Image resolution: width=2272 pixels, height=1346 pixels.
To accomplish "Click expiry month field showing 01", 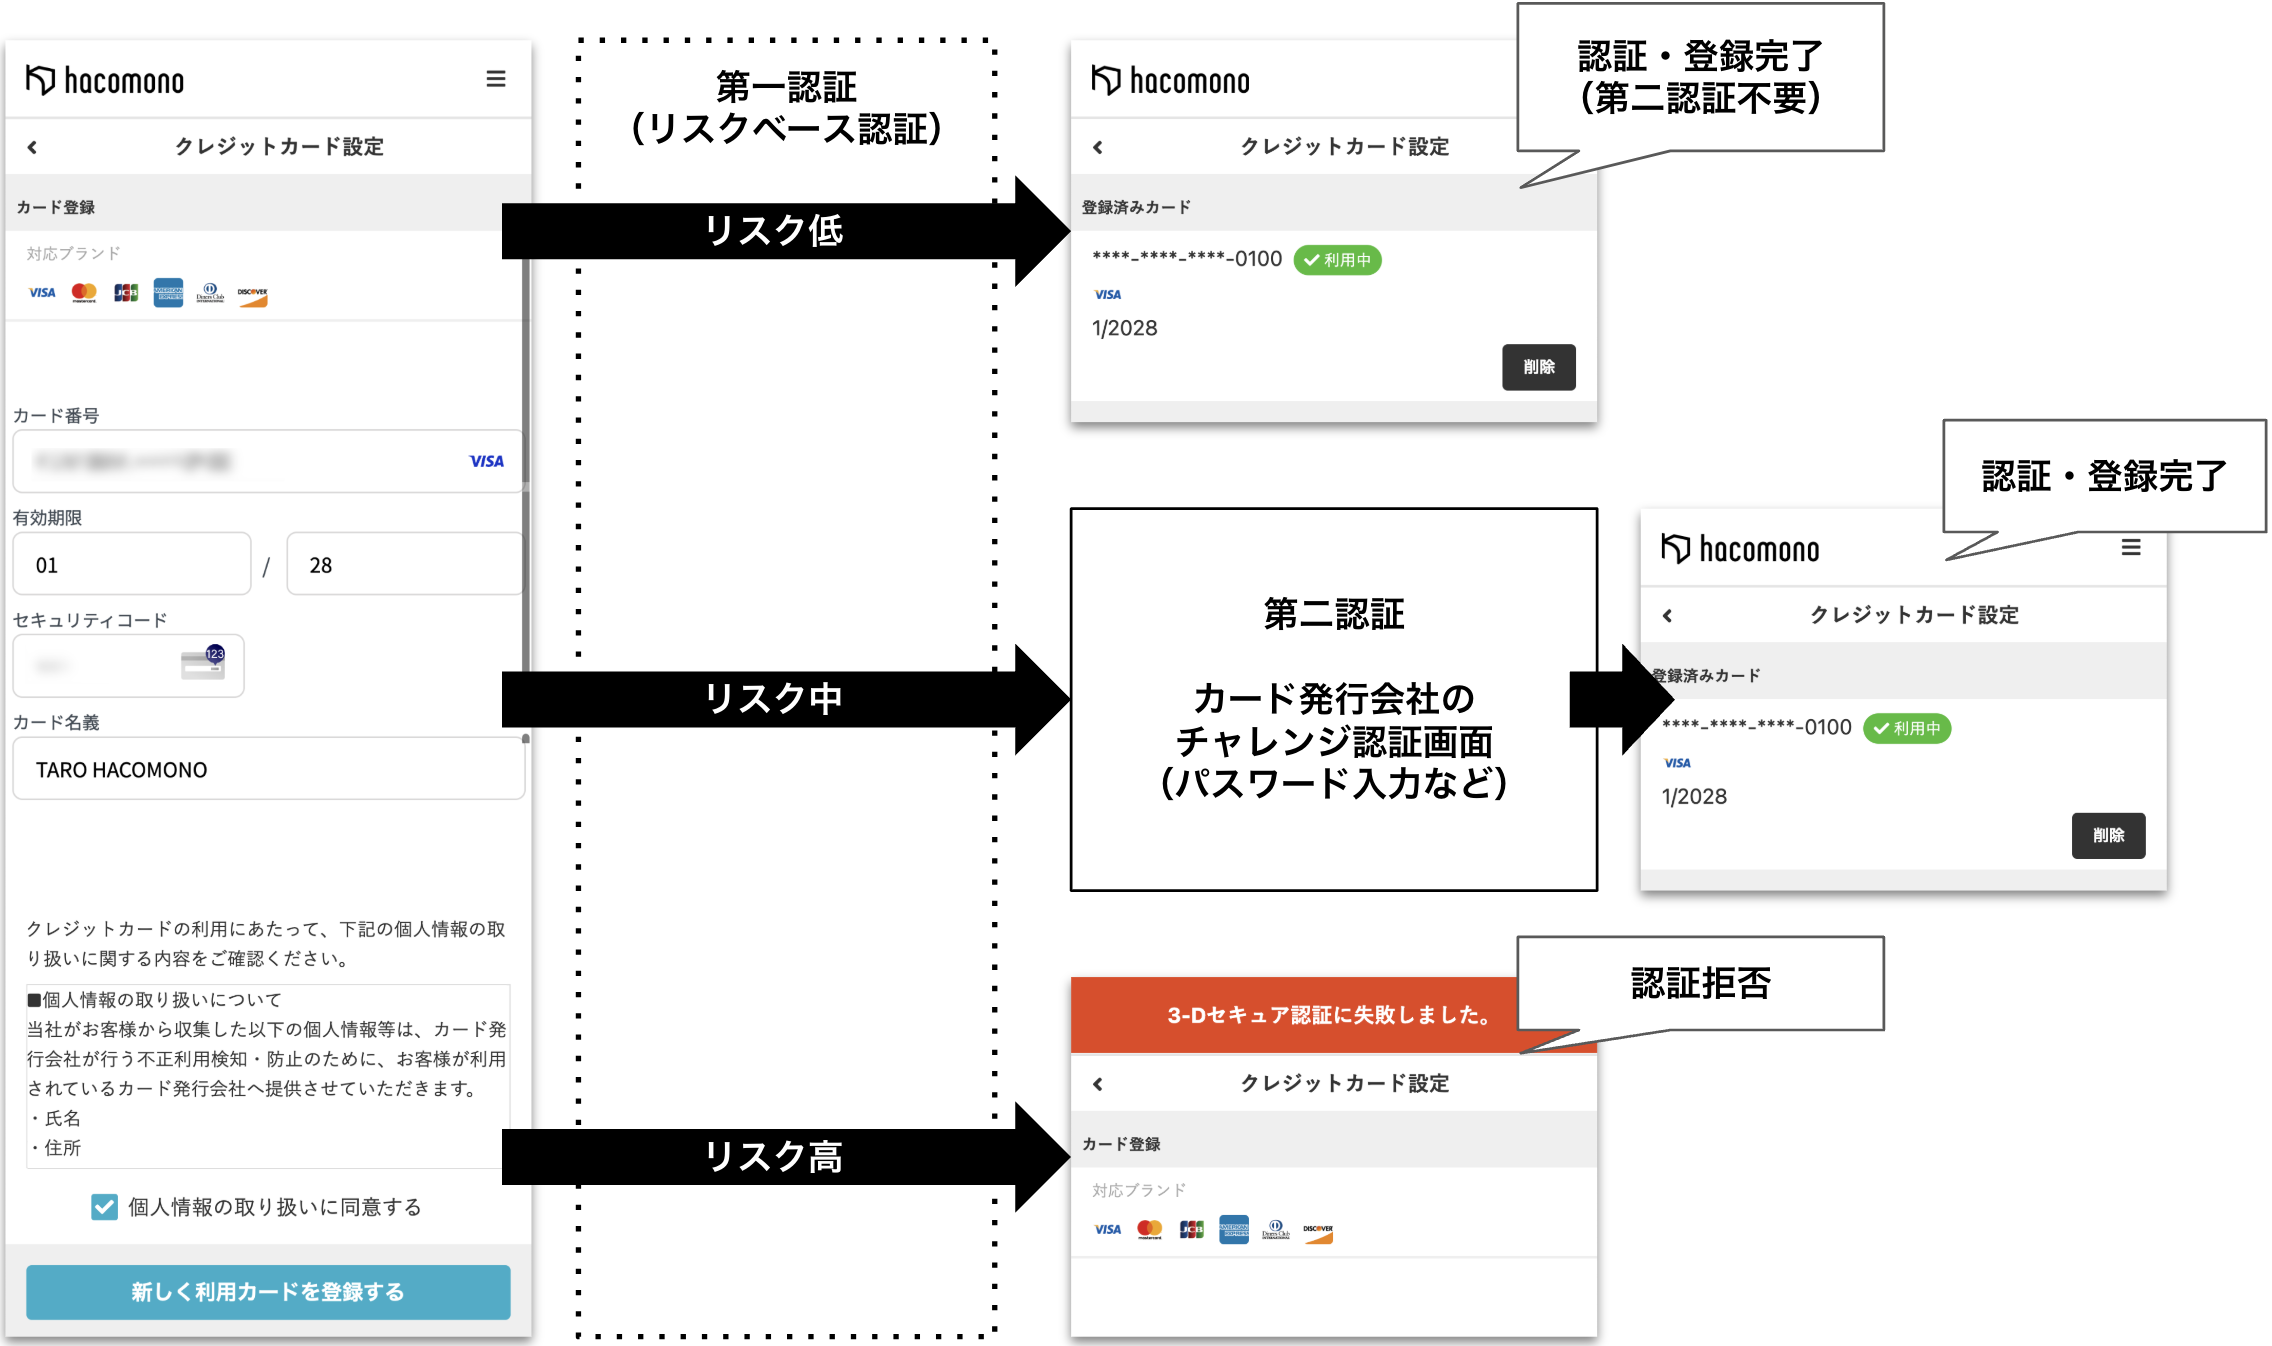I will [131, 565].
